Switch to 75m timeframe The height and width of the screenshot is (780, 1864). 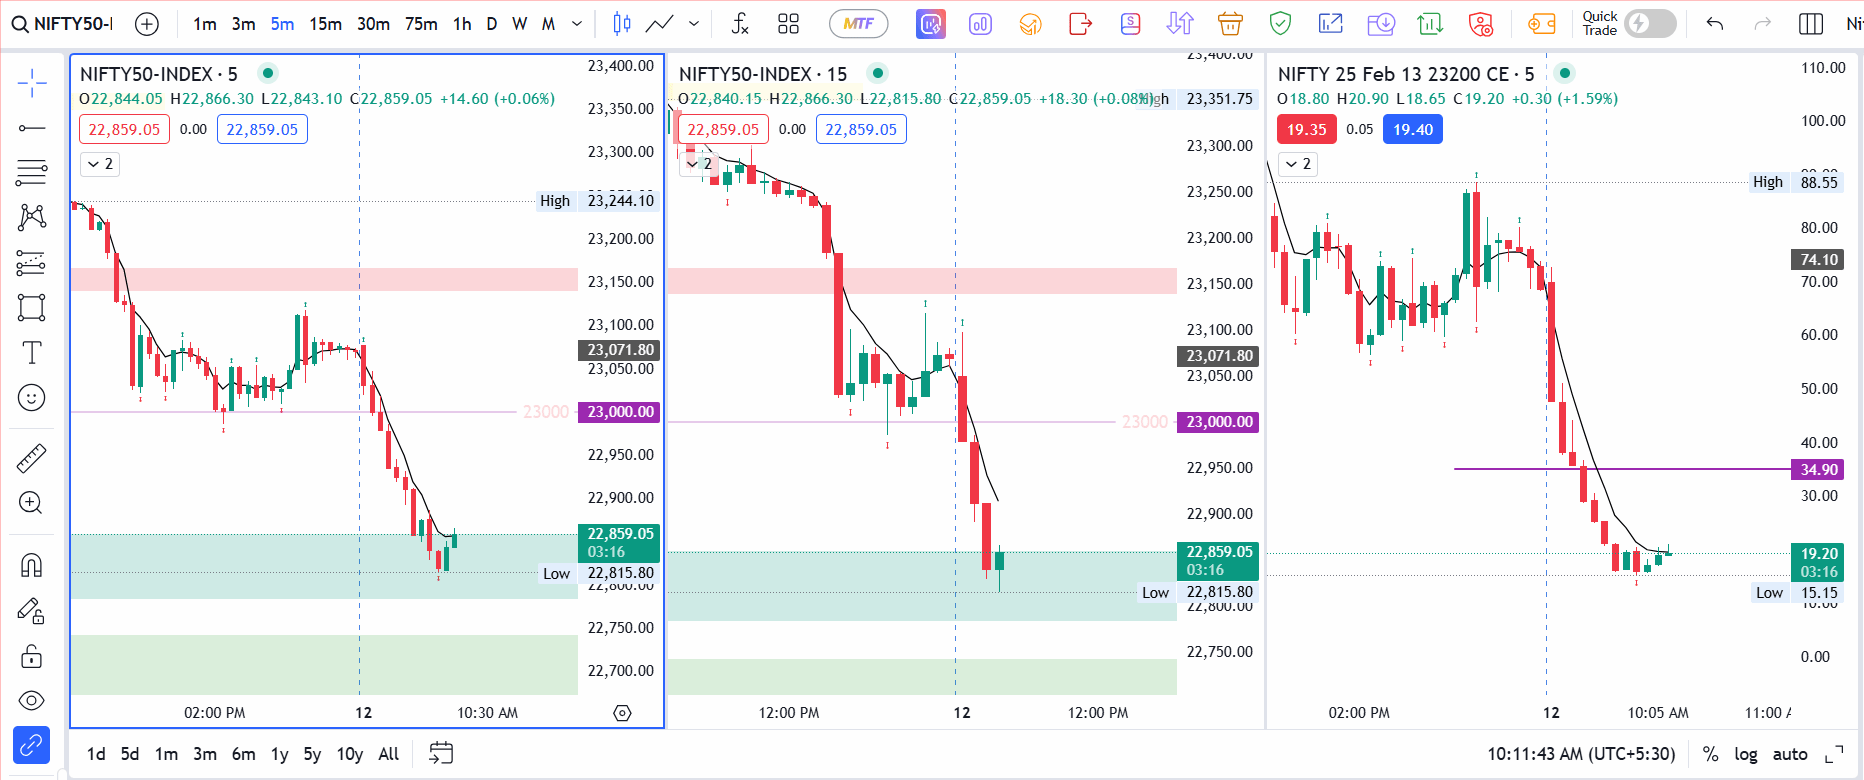(x=421, y=23)
